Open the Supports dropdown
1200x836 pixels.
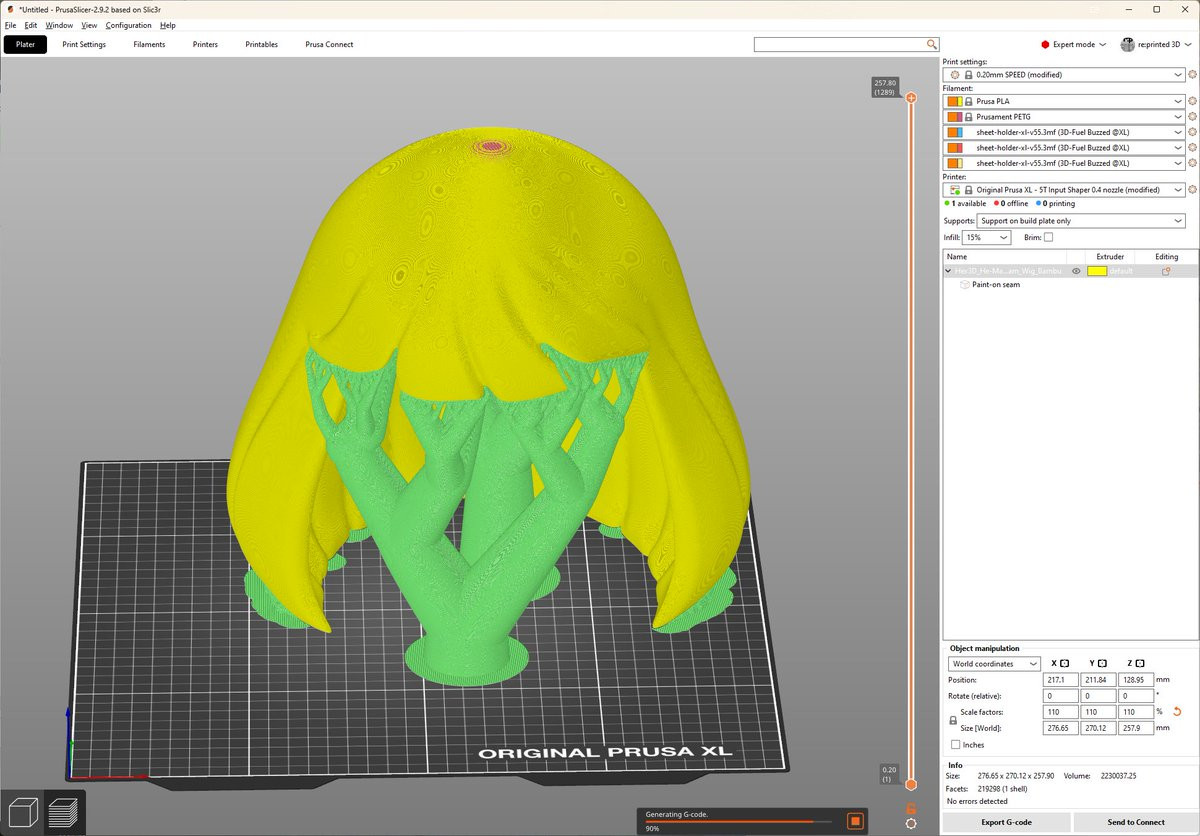(1081, 221)
